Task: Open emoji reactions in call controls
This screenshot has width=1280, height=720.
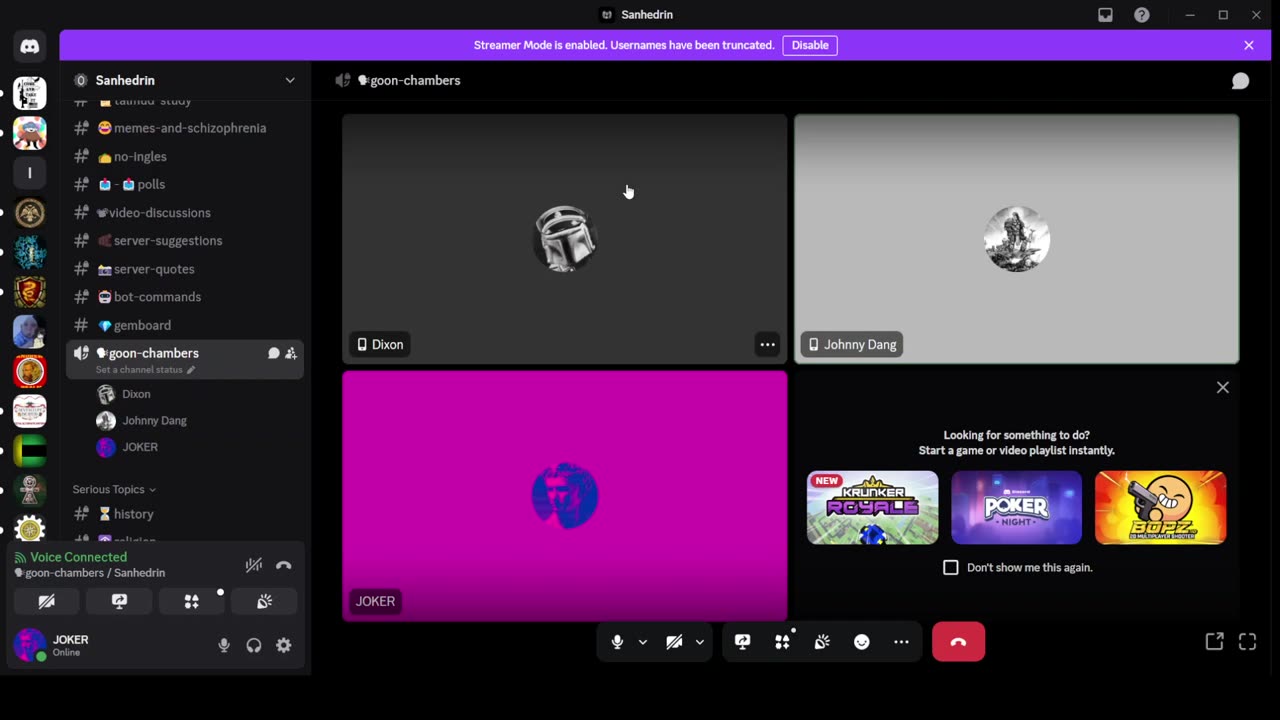Action: point(862,642)
